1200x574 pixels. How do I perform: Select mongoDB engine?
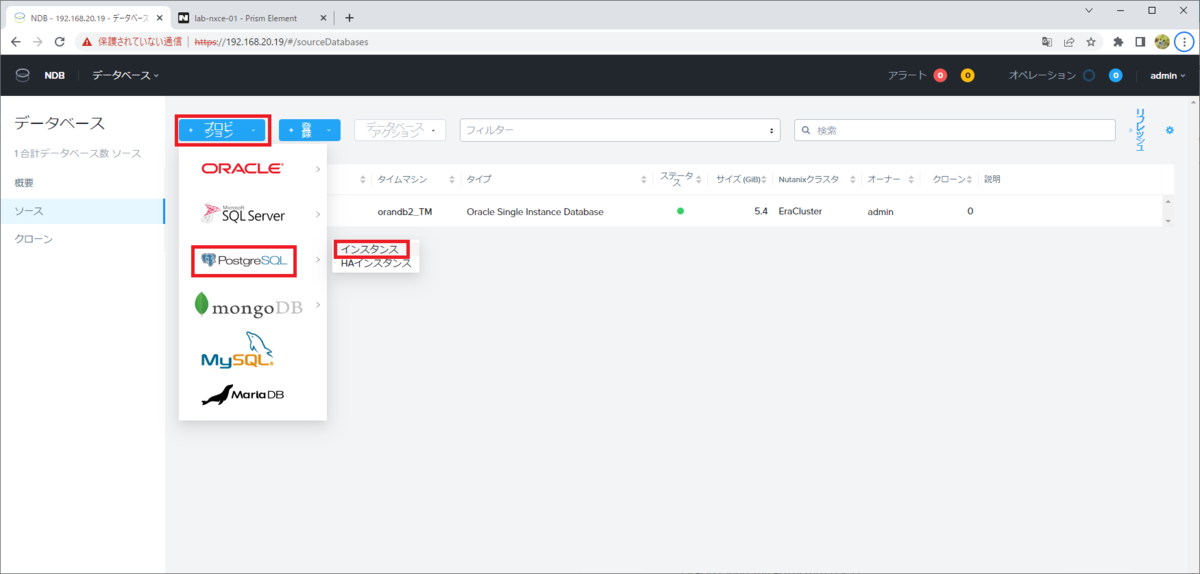[x=248, y=305]
